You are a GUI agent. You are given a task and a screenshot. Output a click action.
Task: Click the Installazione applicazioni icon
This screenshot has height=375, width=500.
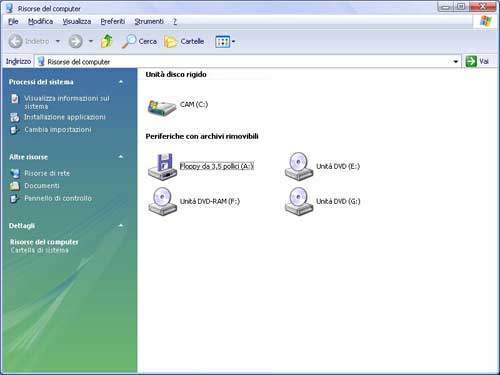15,117
